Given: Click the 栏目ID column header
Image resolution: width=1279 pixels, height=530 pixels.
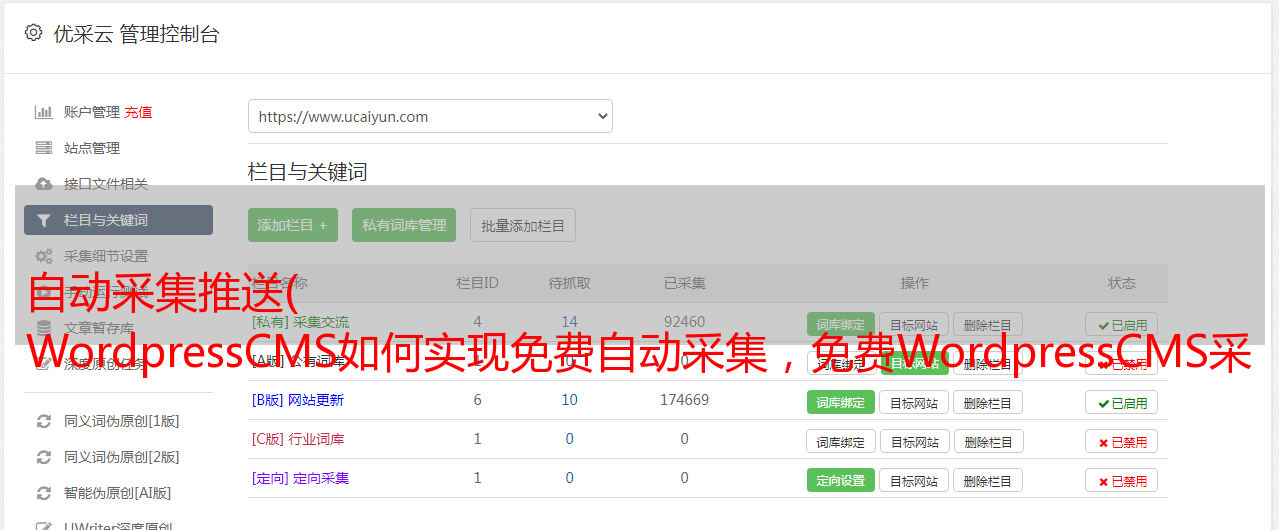Looking at the screenshot, I should (x=477, y=283).
